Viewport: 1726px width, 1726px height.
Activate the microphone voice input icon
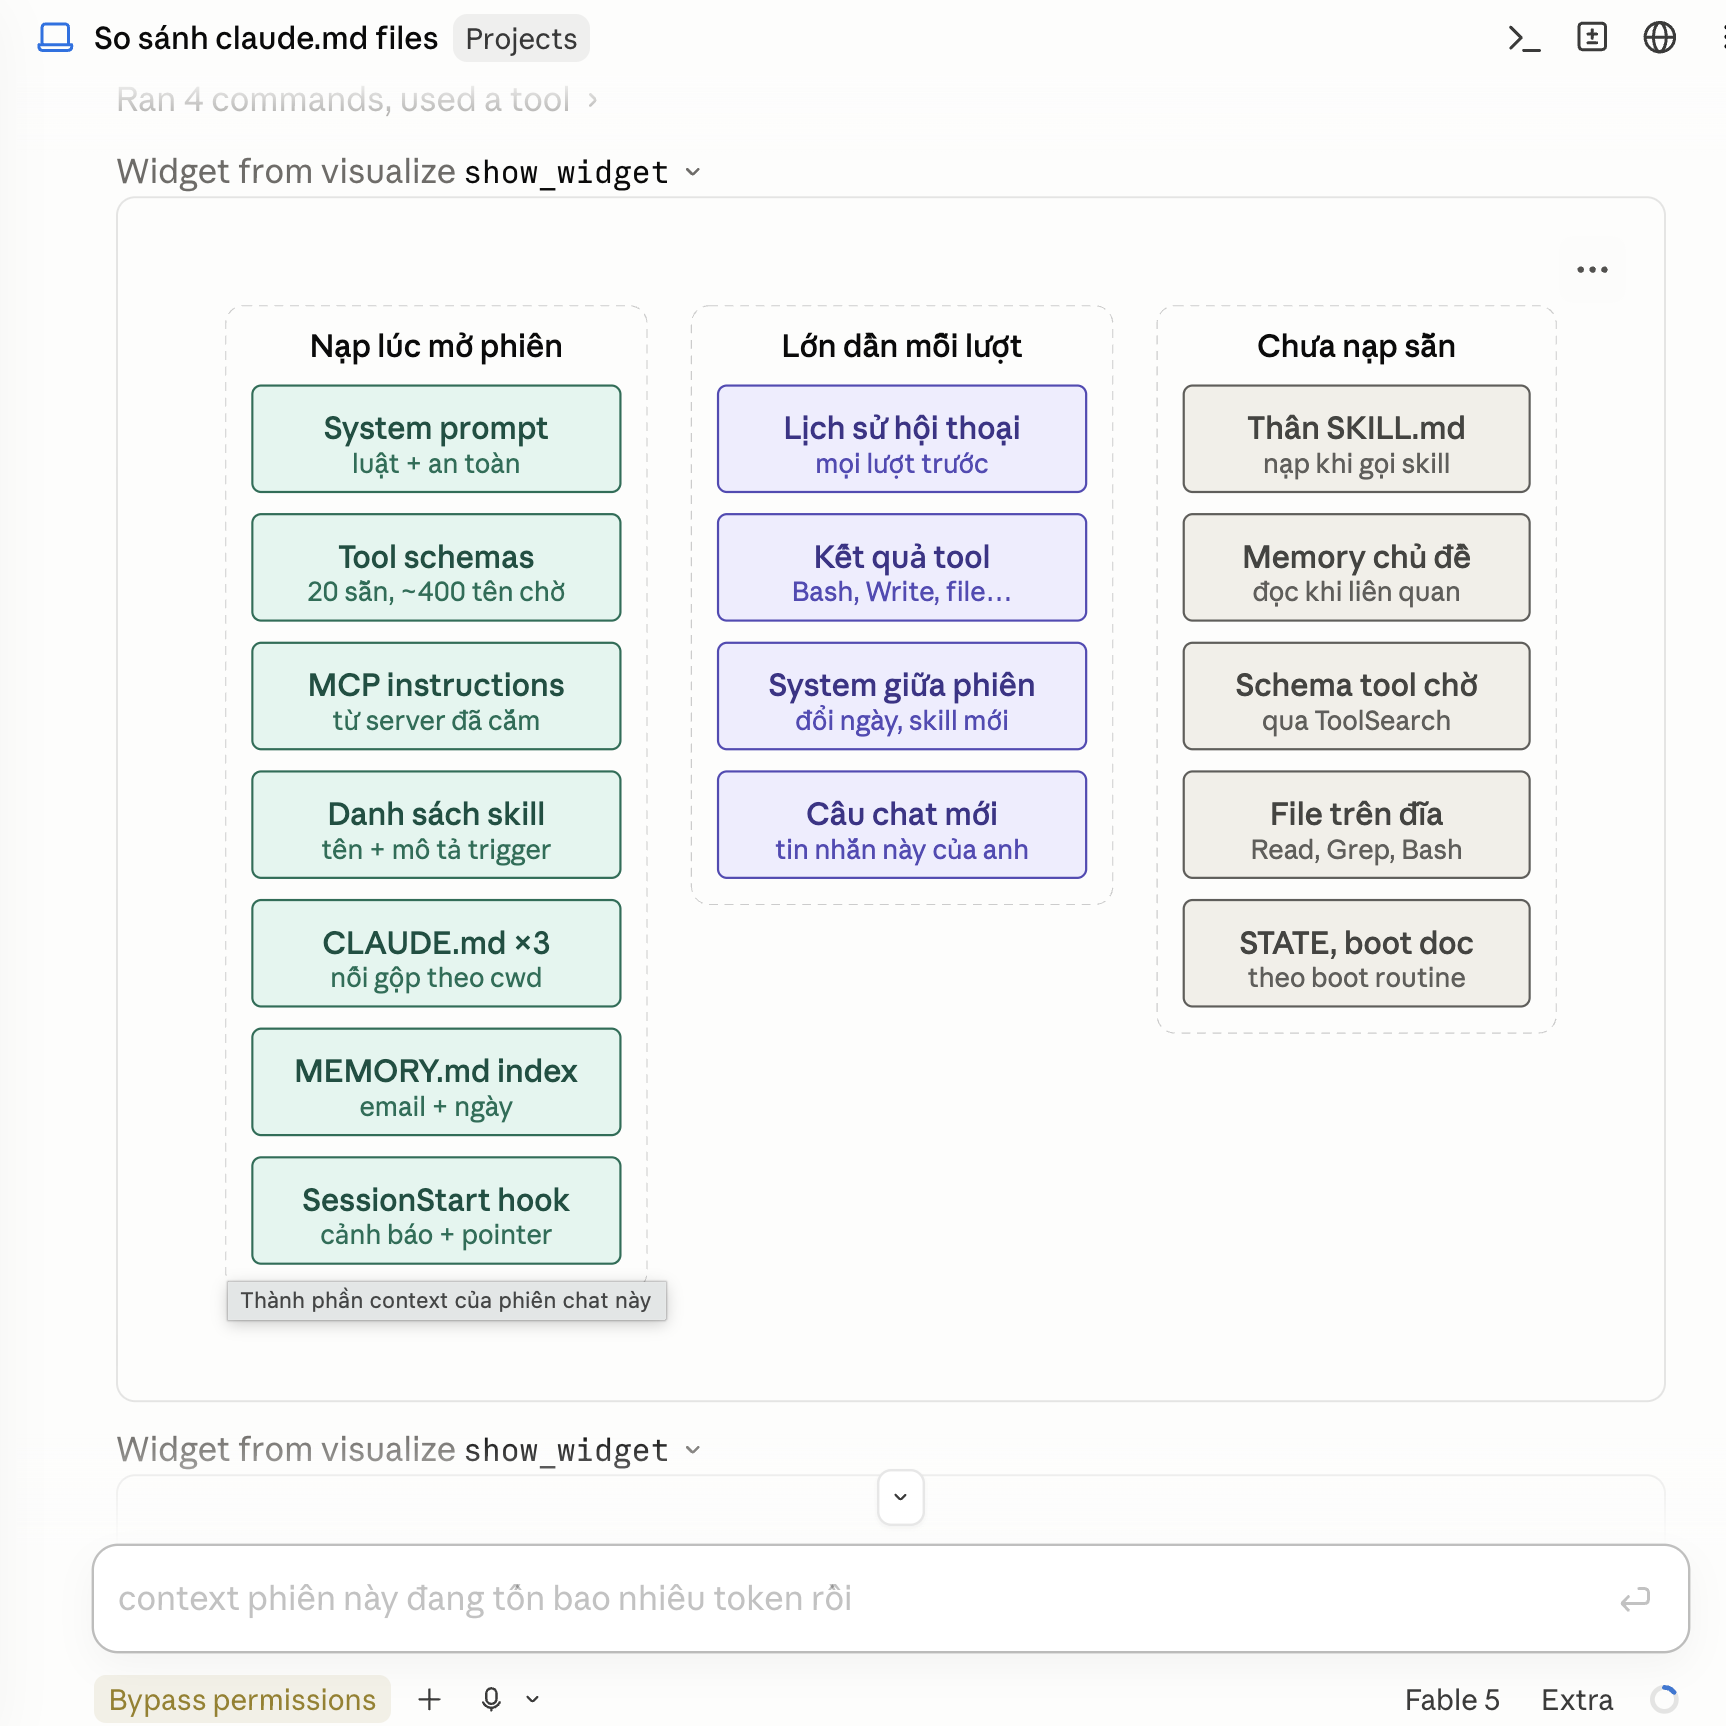pyautogui.click(x=491, y=1699)
